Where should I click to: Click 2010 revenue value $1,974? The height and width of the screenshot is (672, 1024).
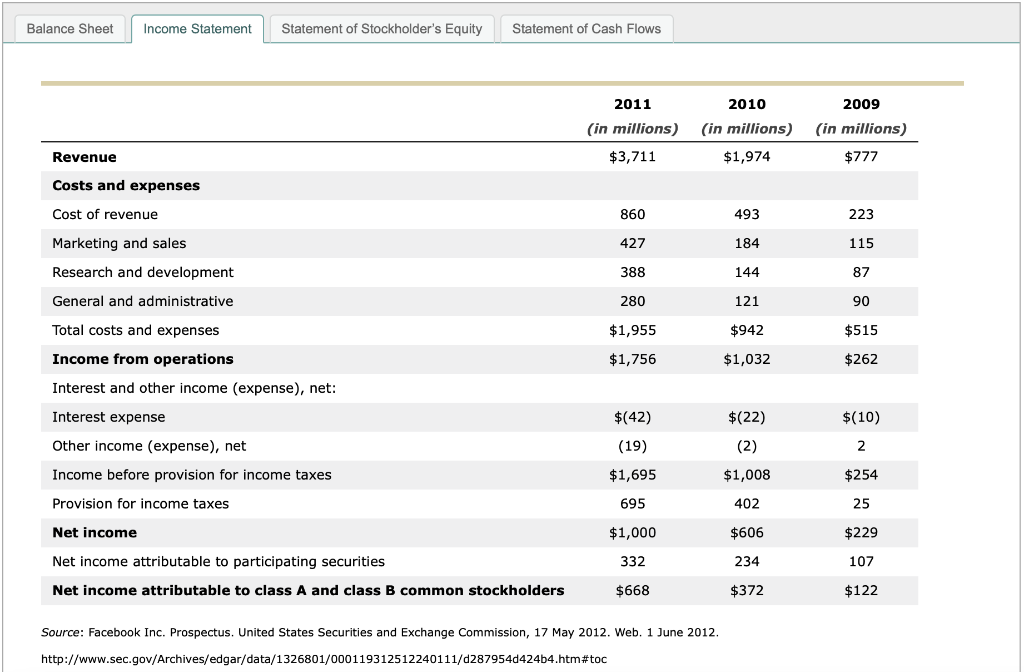point(746,157)
